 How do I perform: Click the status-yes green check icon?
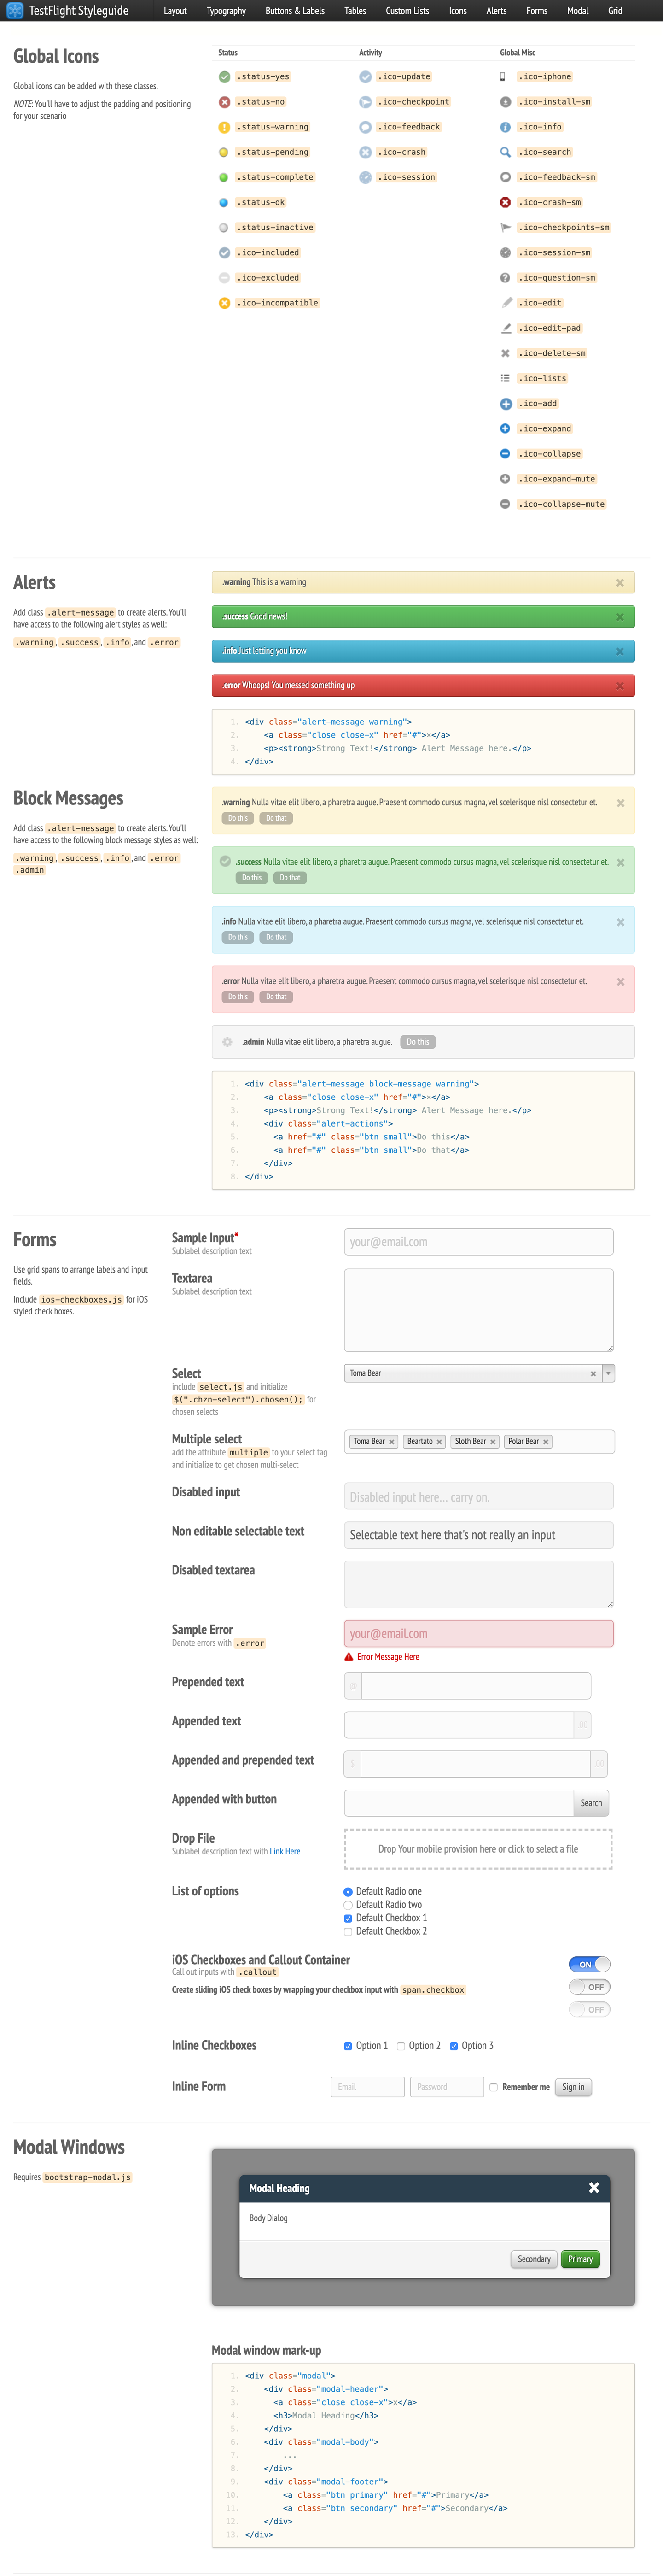tap(224, 77)
